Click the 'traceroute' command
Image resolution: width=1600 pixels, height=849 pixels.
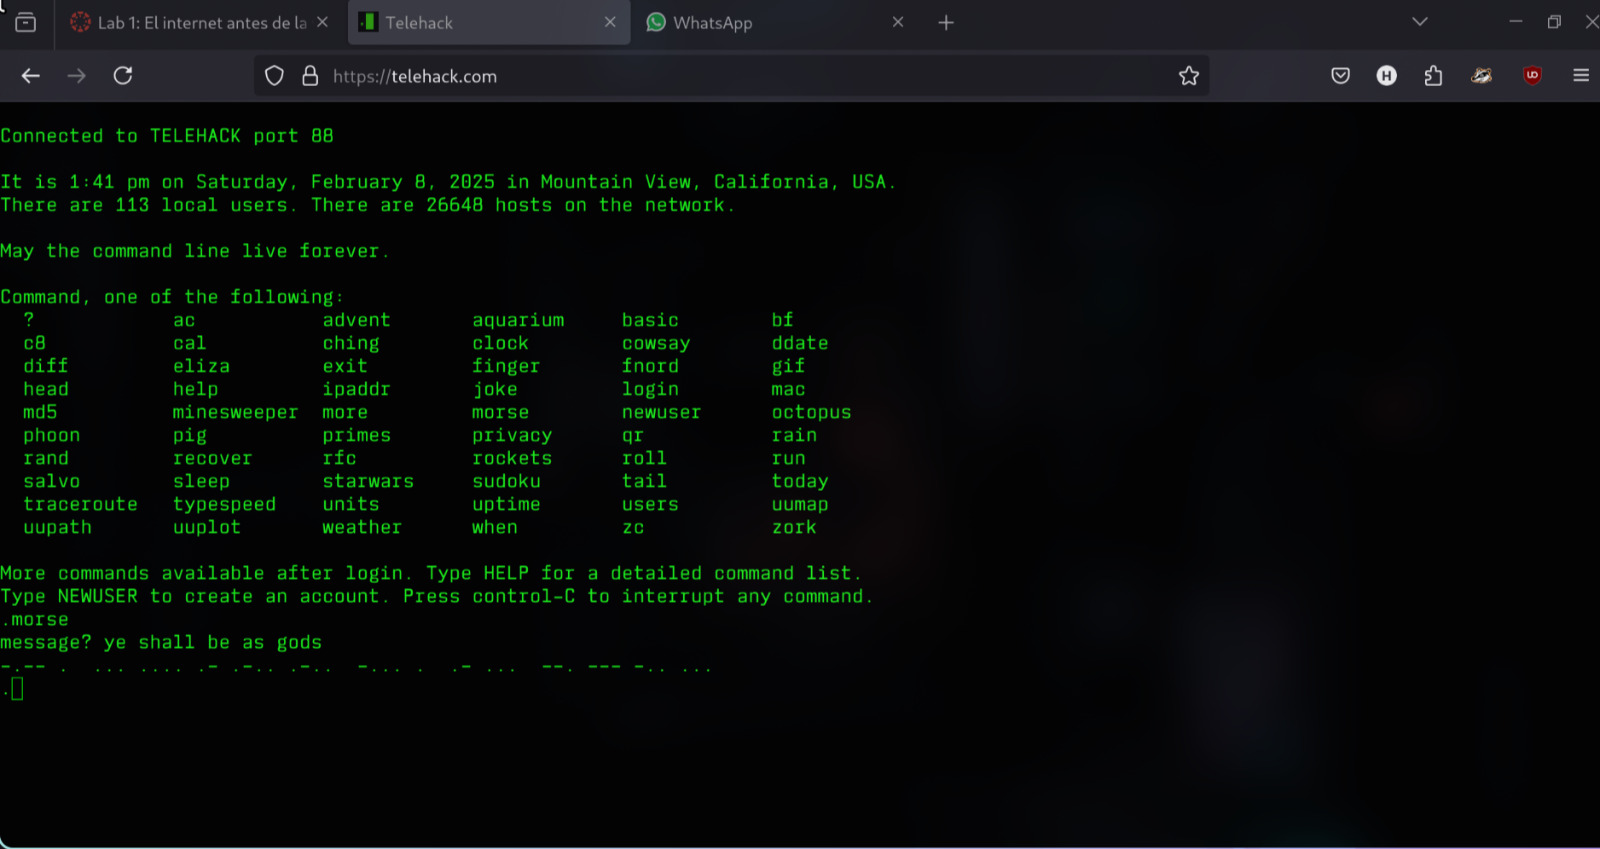click(80, 504)
